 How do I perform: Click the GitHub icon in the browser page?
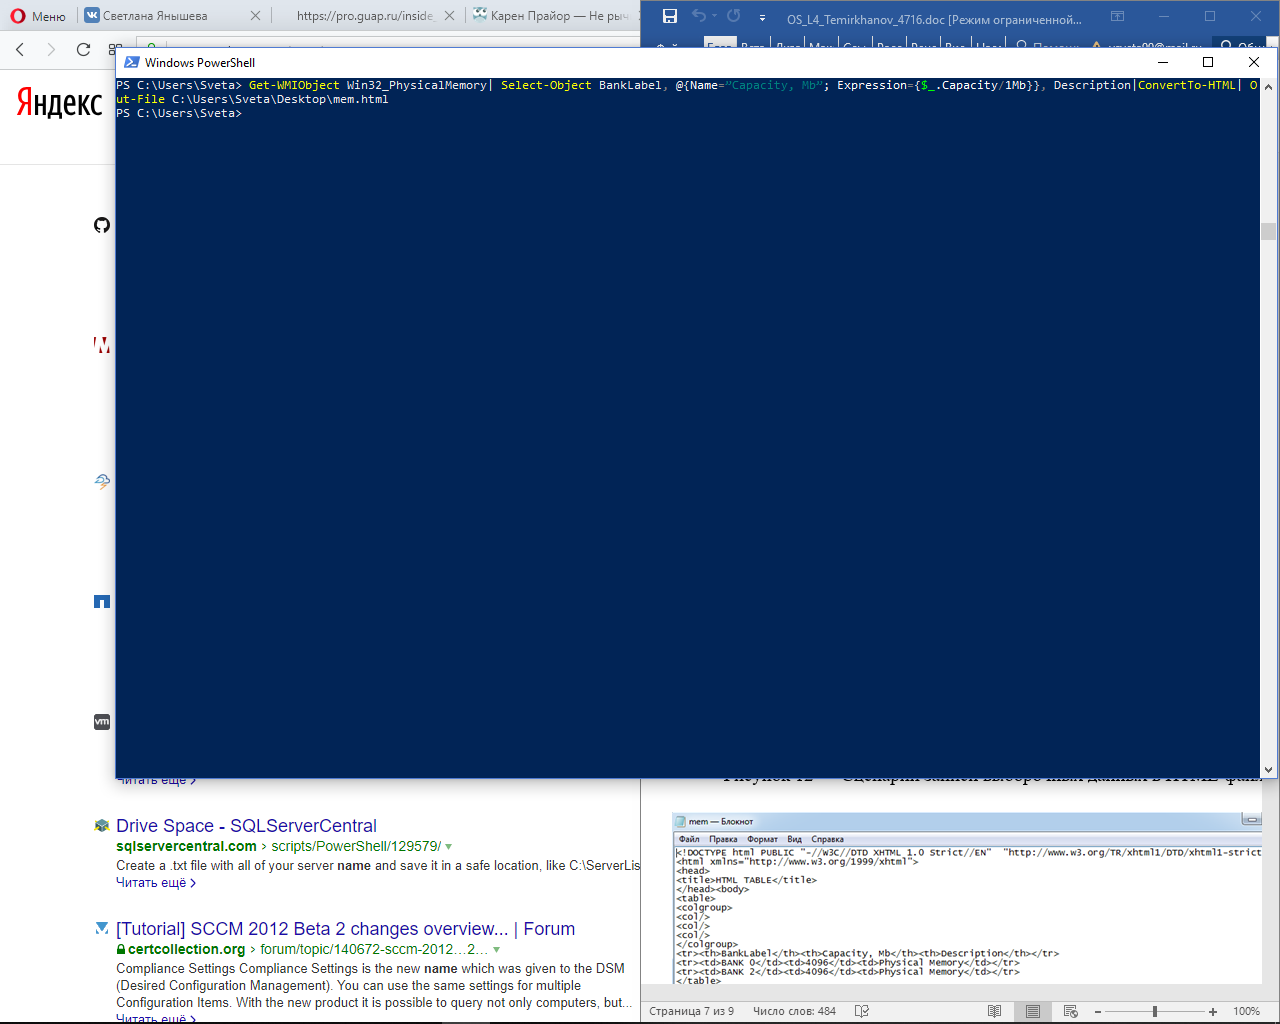point(102,225)
